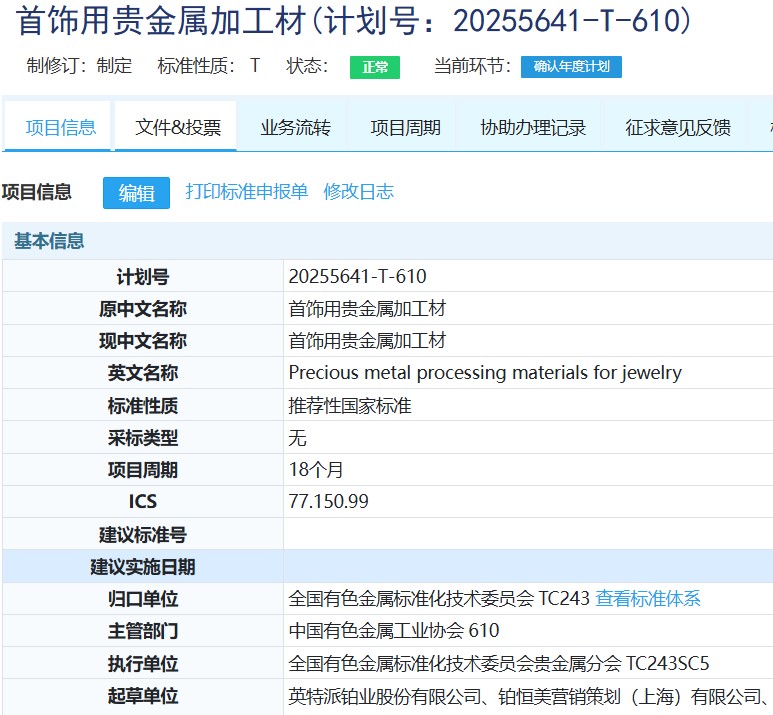Open the 修改日志 link
Viewport: 773px width, 715px height.
(x=358, y=192)
